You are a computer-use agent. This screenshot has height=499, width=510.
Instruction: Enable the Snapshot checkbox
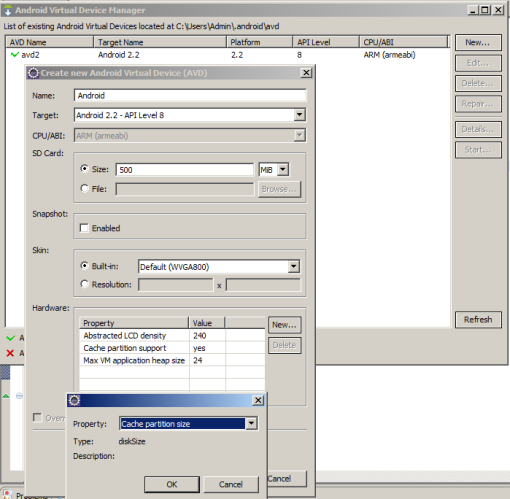coord(84,228)
